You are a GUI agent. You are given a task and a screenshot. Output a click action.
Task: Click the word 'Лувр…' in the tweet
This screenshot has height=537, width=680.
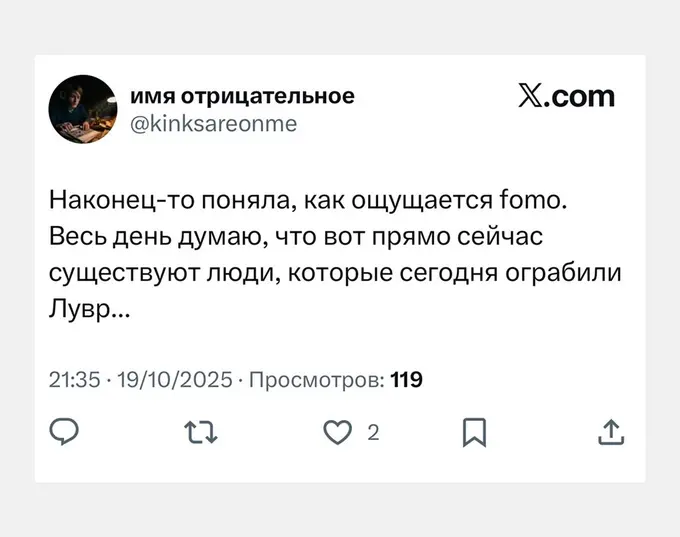[89, 311]
